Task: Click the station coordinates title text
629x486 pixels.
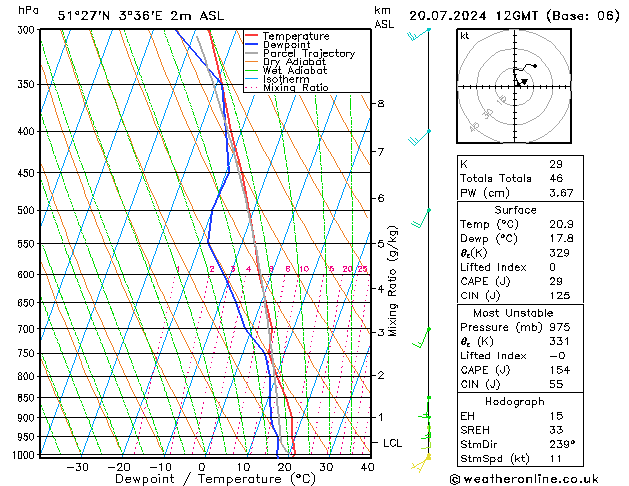Action: 141,16
